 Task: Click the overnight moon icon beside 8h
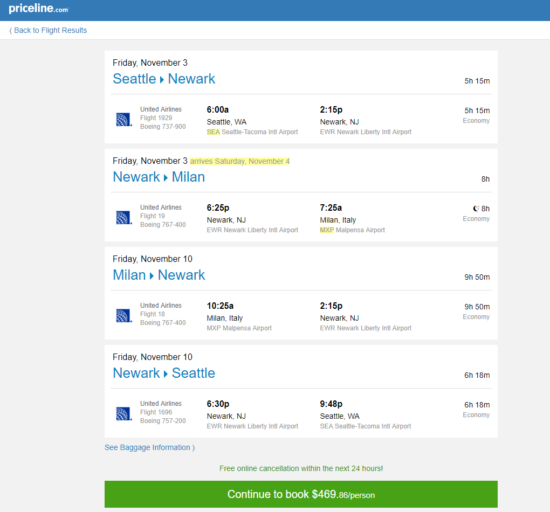(x=476, y=209)
